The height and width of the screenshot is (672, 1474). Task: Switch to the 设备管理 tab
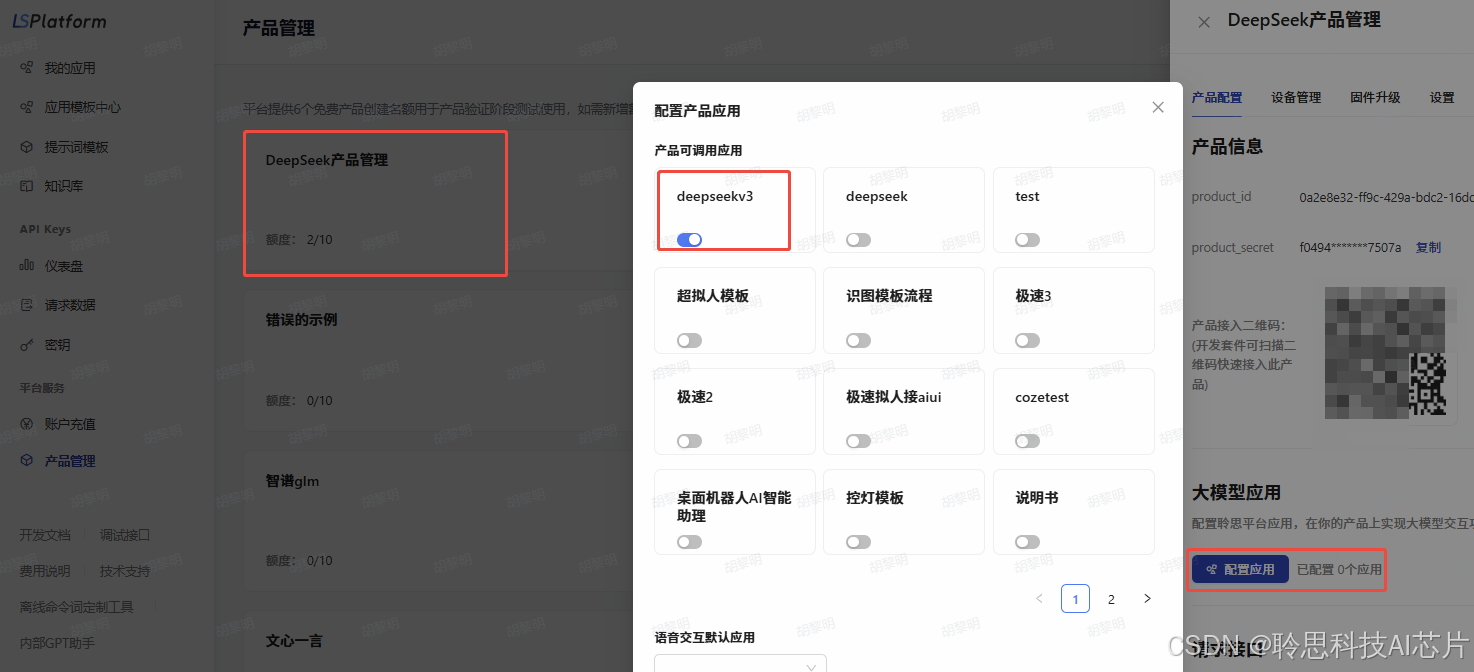[1296, 98]
